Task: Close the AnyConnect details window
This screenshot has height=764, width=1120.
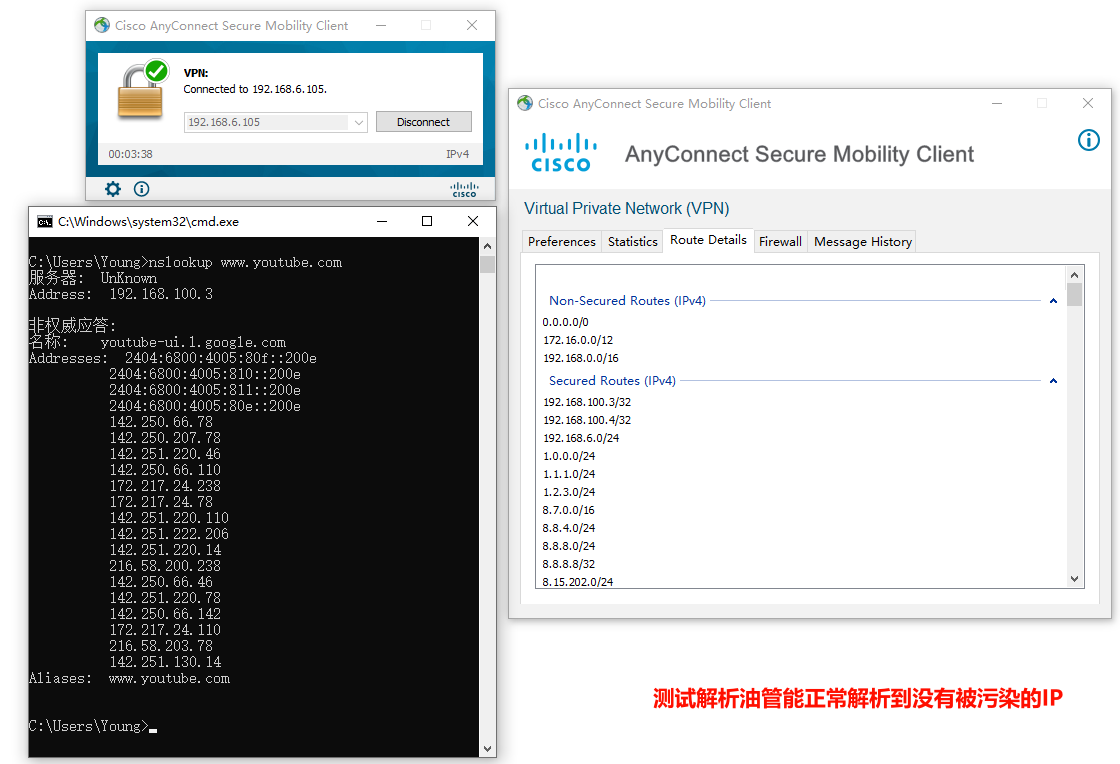Action: pyautogui.click(x=1088, y=103)
